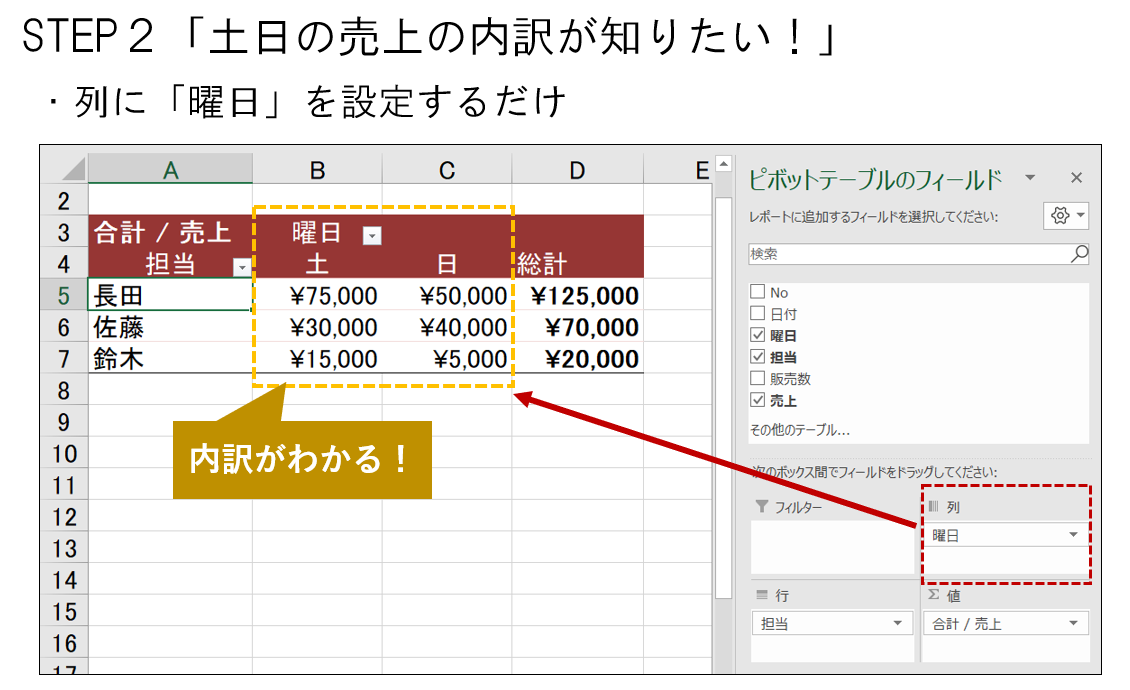
Task: Click the empty フィルター area box
Action: (x=832, y=547)
